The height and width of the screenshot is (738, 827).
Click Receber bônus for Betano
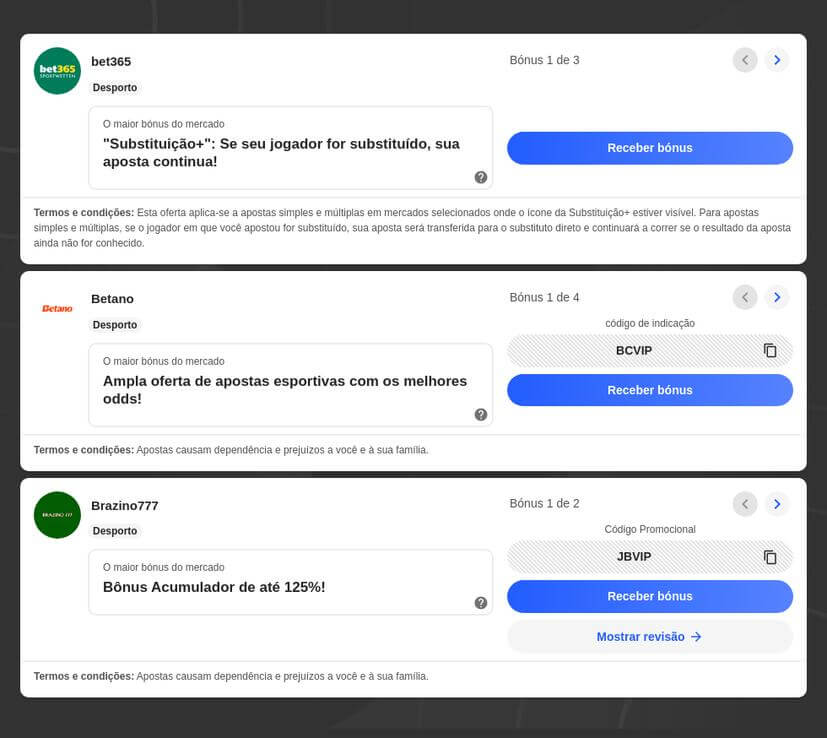(650, 390)
